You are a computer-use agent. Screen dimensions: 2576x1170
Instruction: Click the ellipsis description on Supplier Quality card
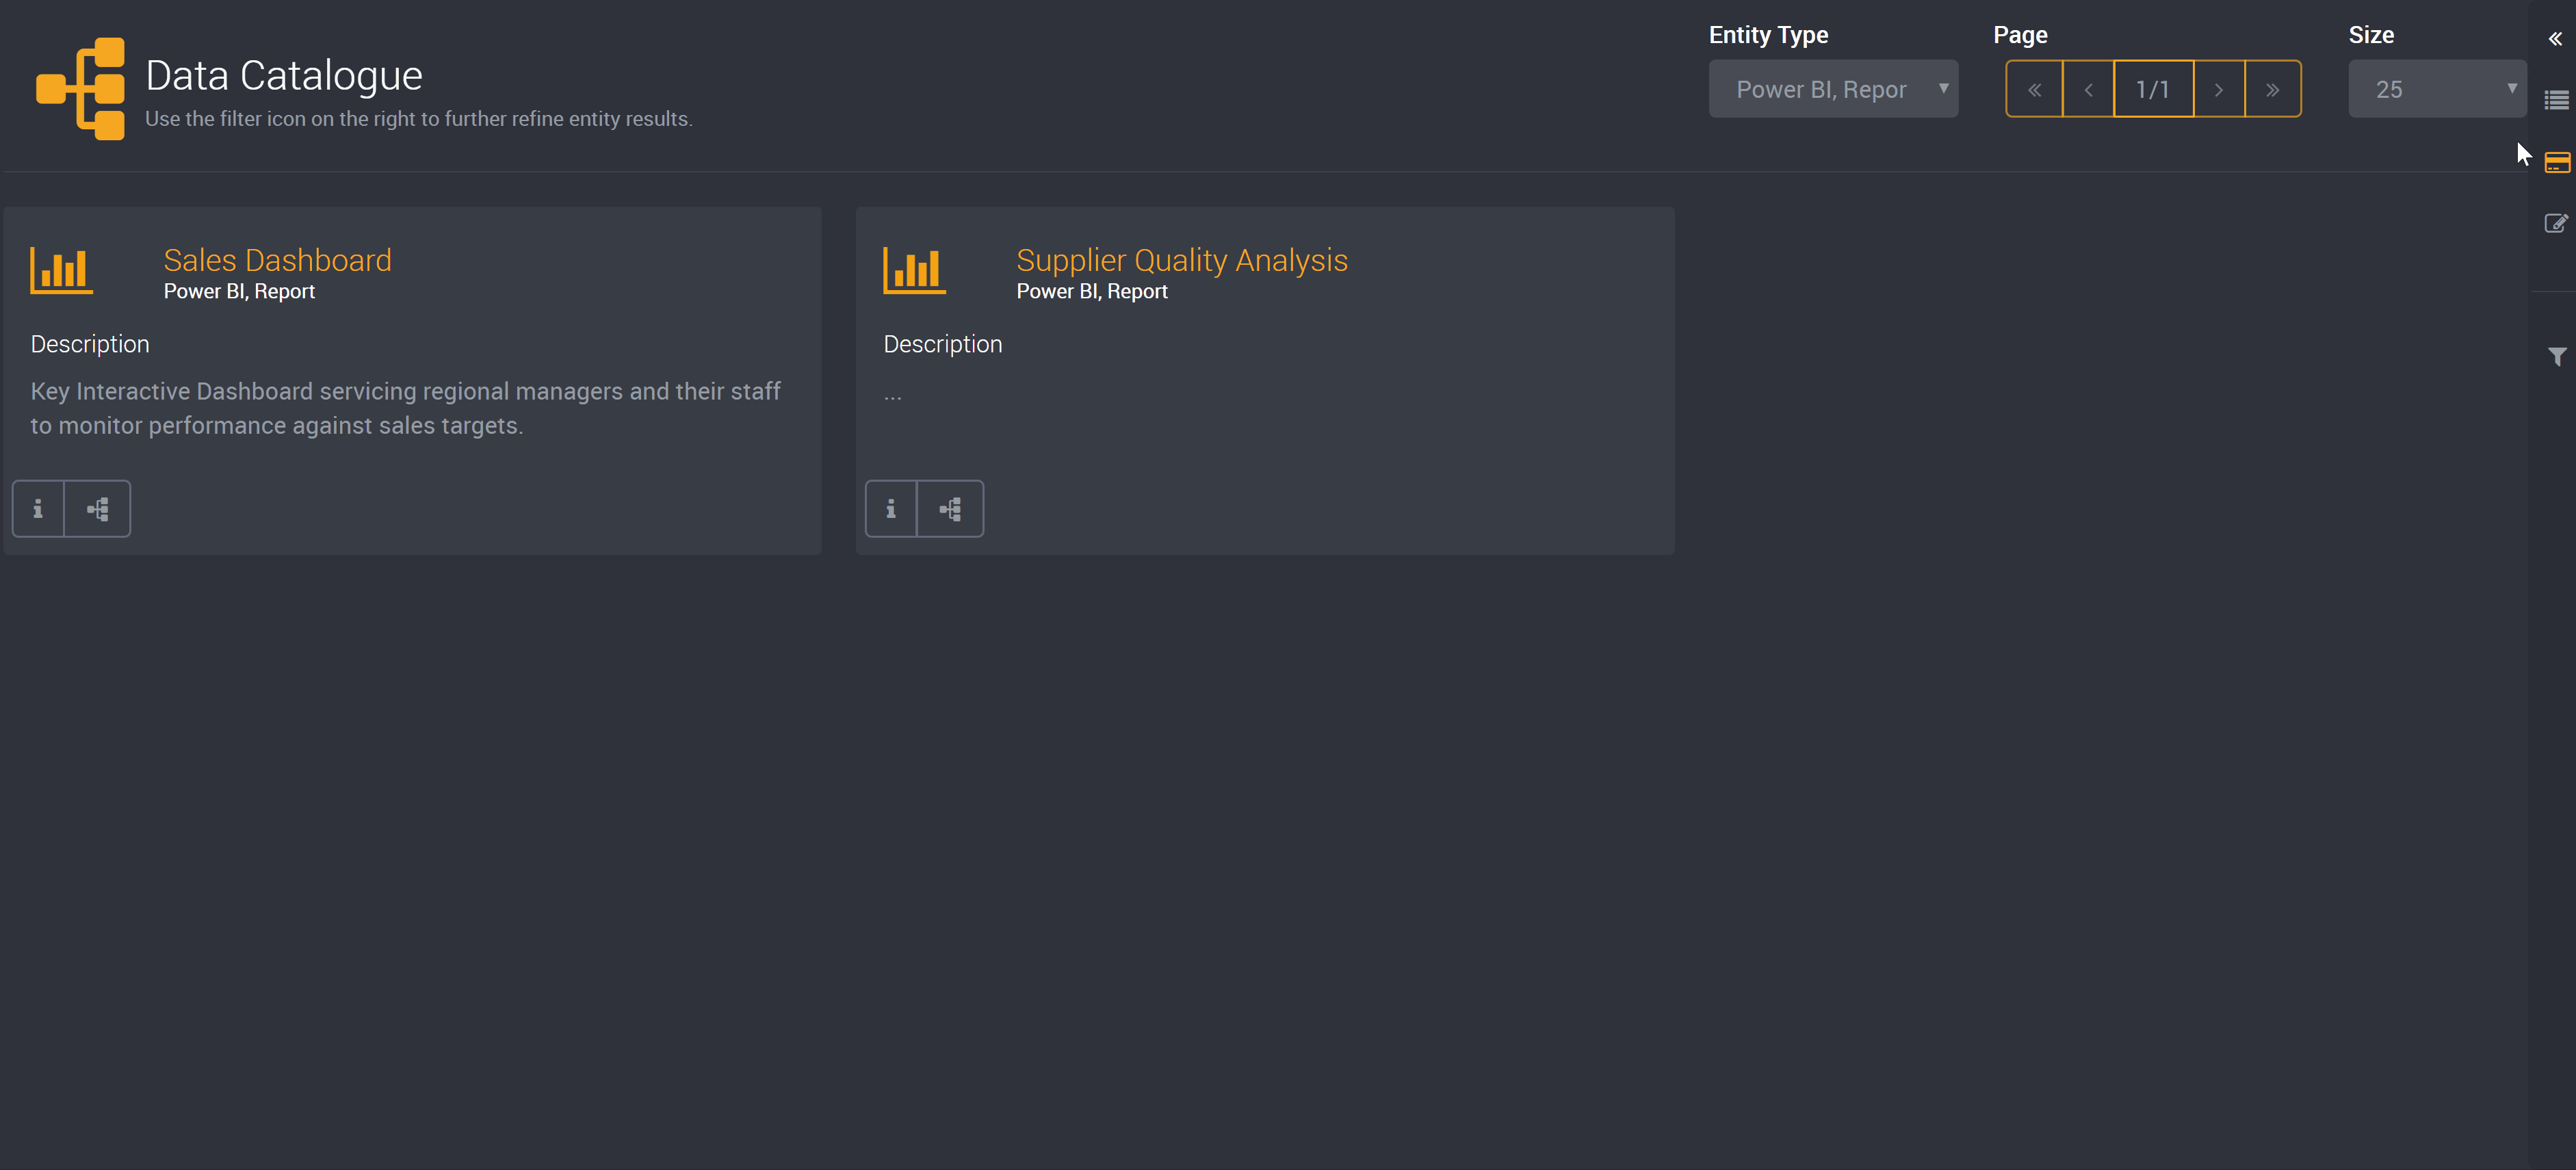tap(893, 396)
